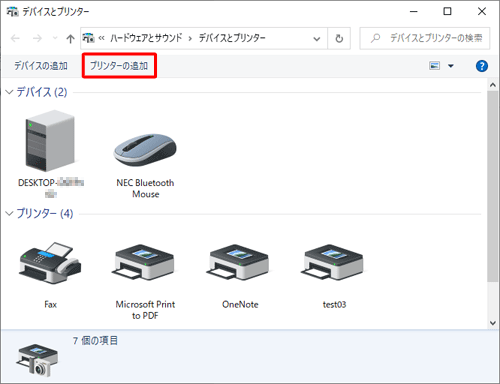
Task: Maximize the デバイスとプリンター window
Action: tap(447, 11)
